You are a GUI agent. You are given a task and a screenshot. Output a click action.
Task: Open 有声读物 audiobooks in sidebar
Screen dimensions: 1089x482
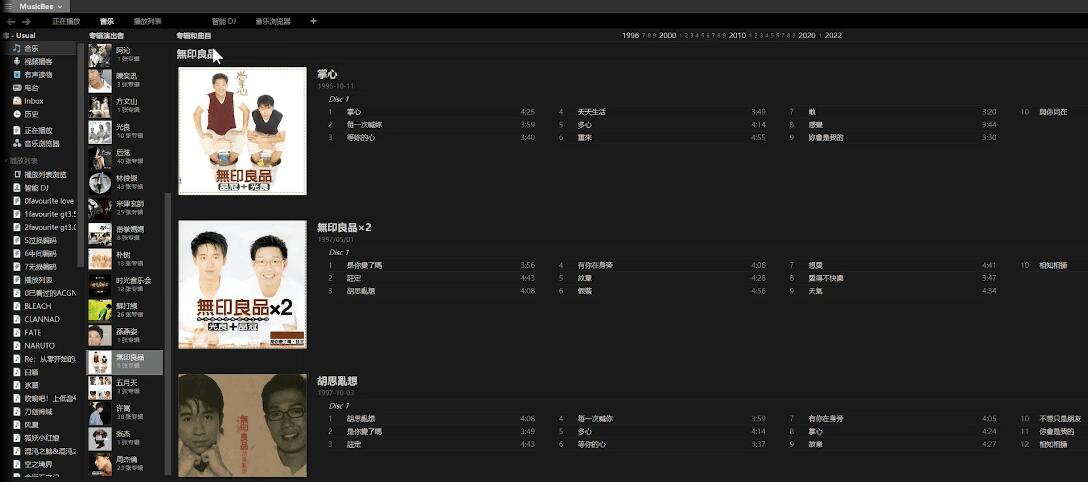point(39,75)
